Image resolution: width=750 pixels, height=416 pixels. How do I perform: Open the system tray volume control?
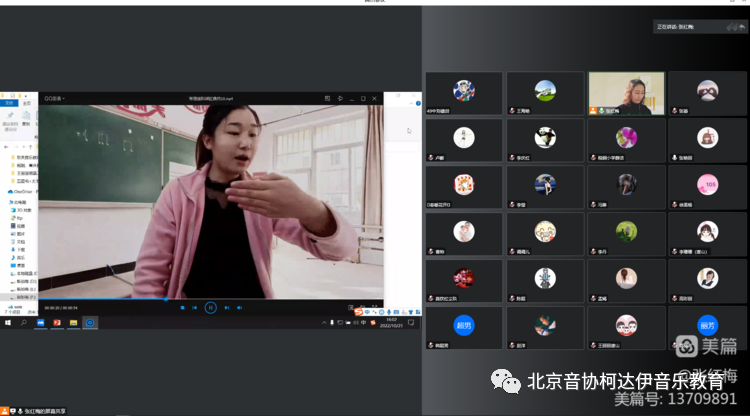356,323
